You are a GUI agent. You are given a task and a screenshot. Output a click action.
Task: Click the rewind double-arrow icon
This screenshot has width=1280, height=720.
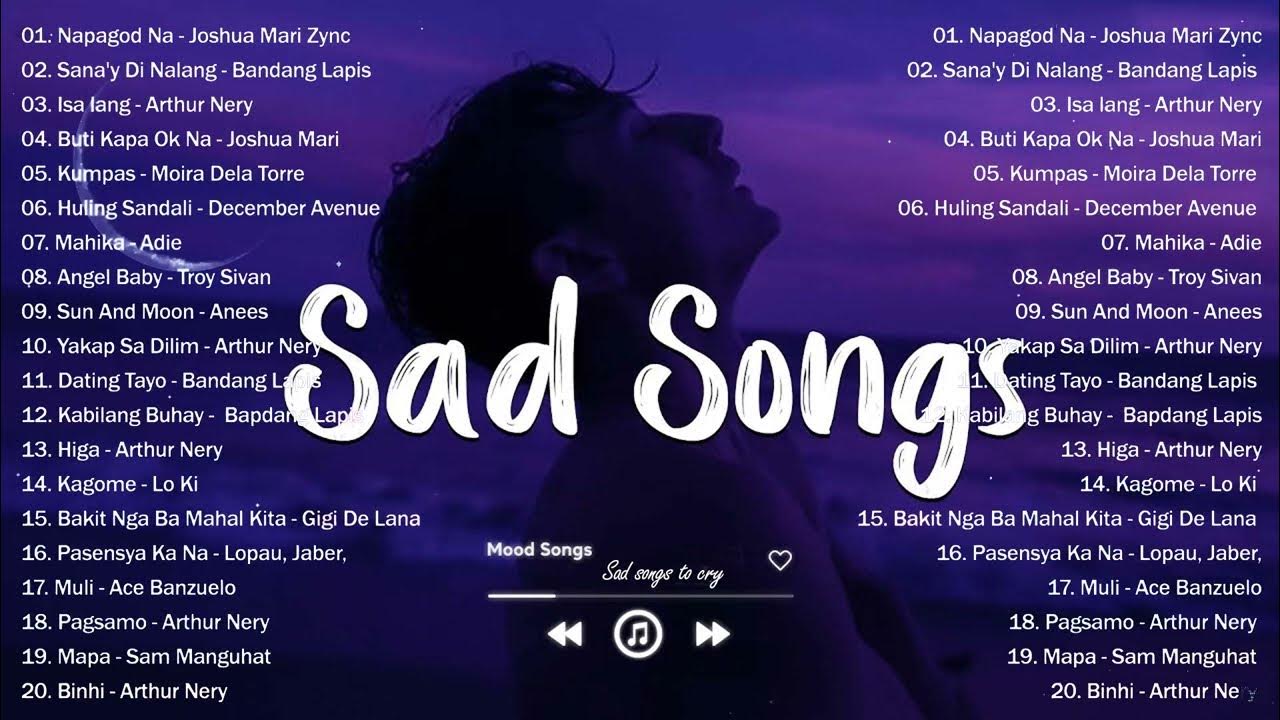[x=565, y=633]
